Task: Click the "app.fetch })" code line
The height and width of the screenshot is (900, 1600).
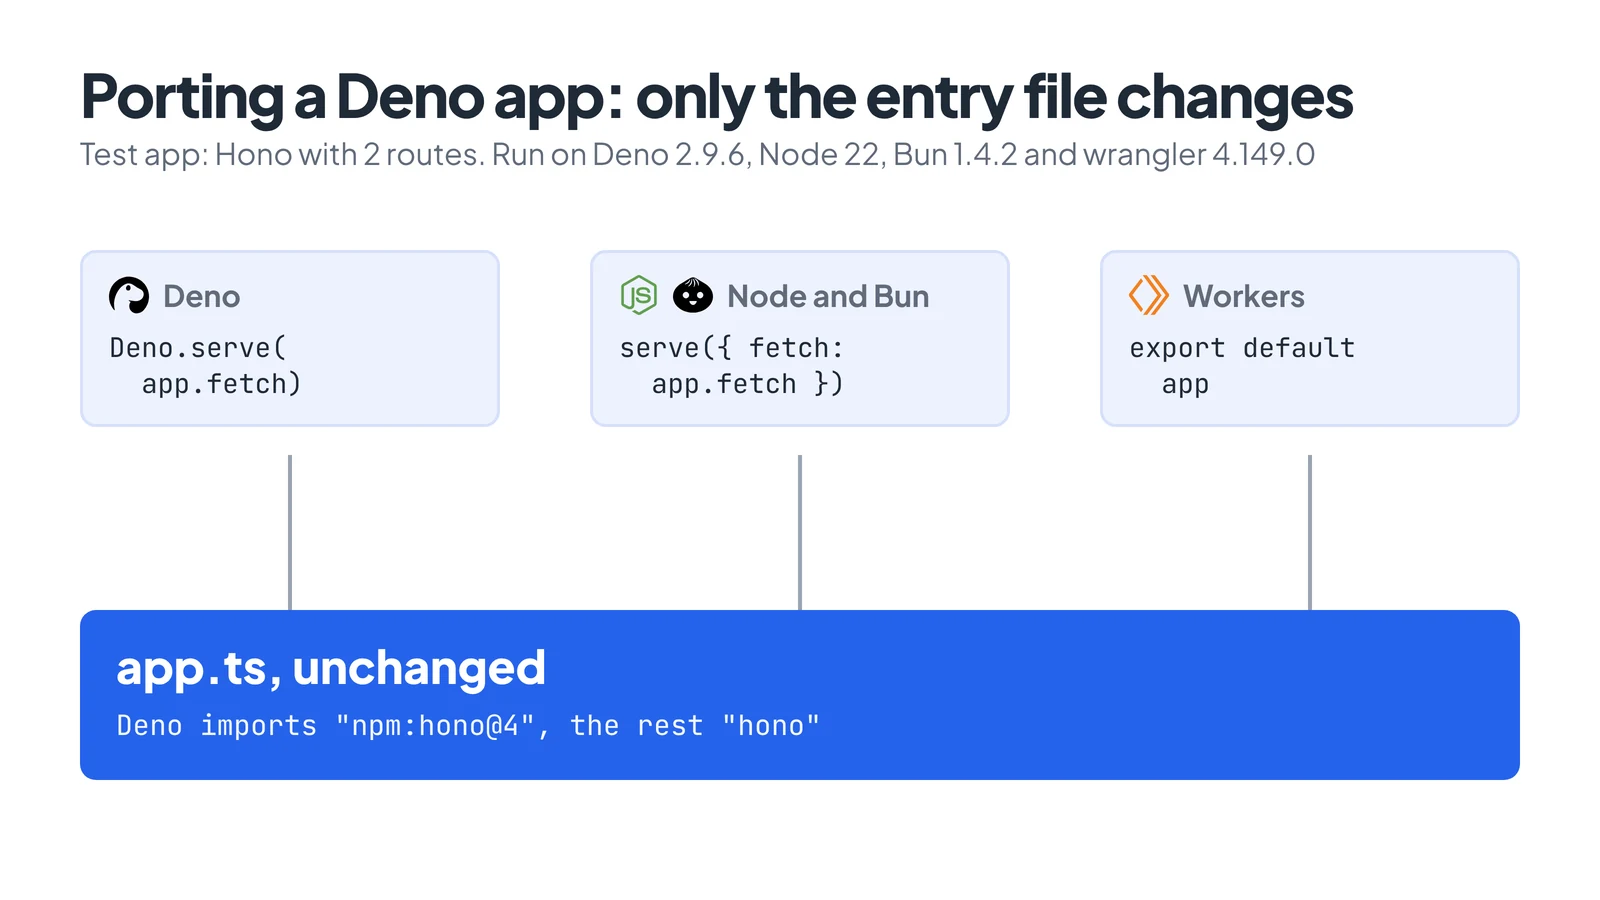Action: (748, 384)
